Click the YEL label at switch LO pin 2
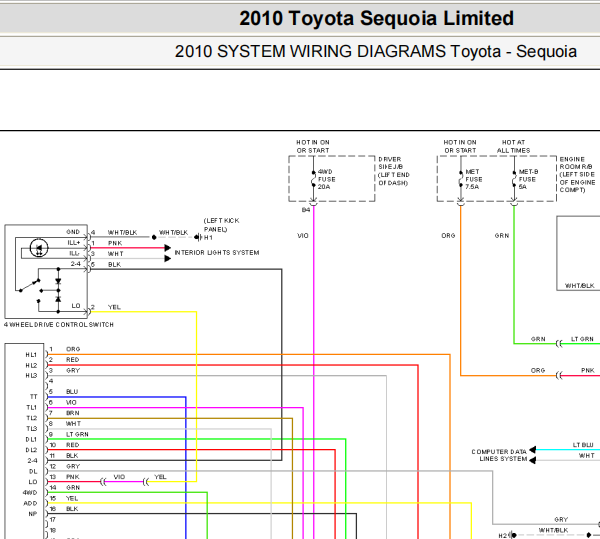The image size is (600, 539). [x=114, y=307]
